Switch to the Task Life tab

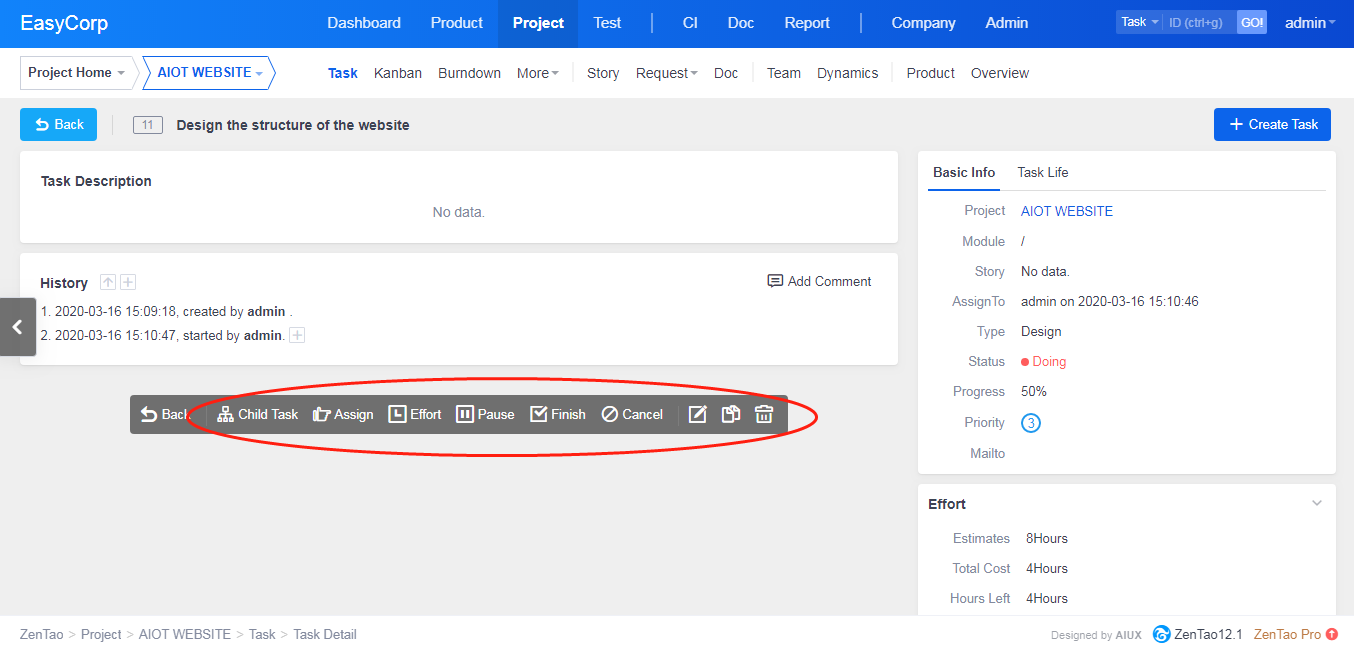1042,172
